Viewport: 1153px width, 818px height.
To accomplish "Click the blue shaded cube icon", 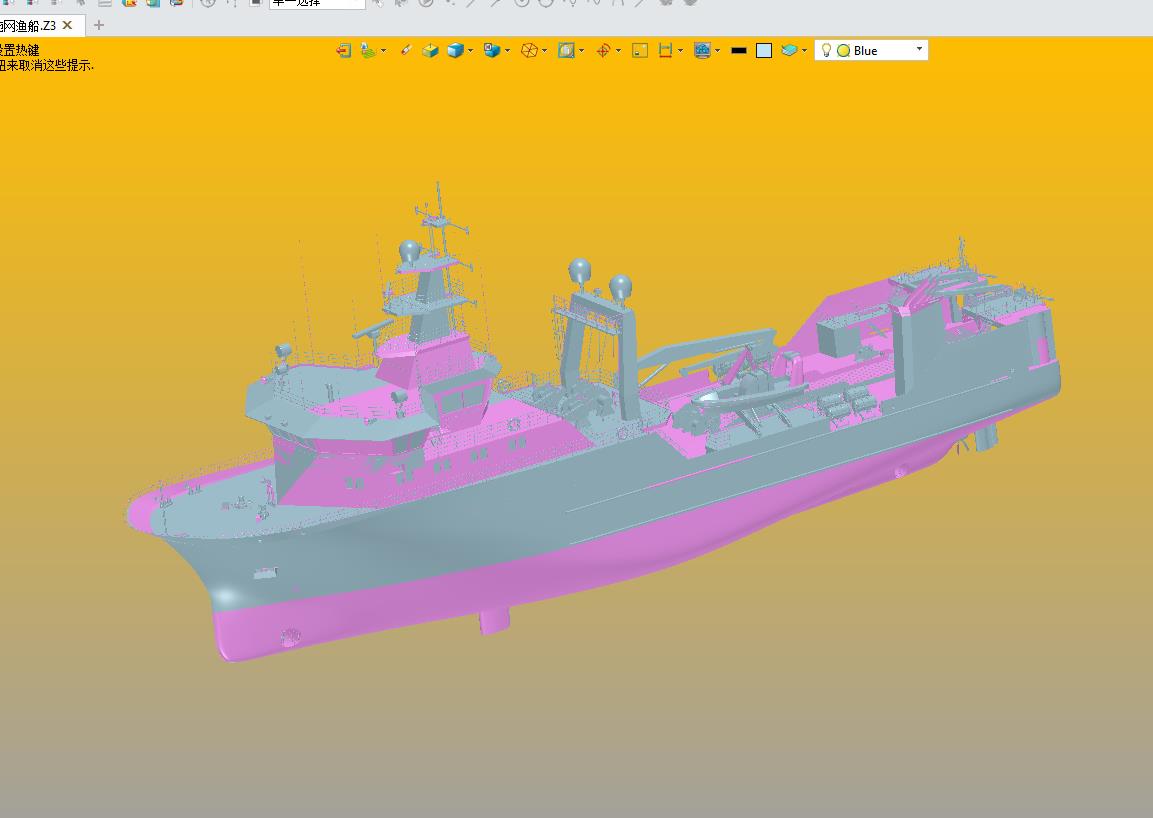I will pos(456,50).
